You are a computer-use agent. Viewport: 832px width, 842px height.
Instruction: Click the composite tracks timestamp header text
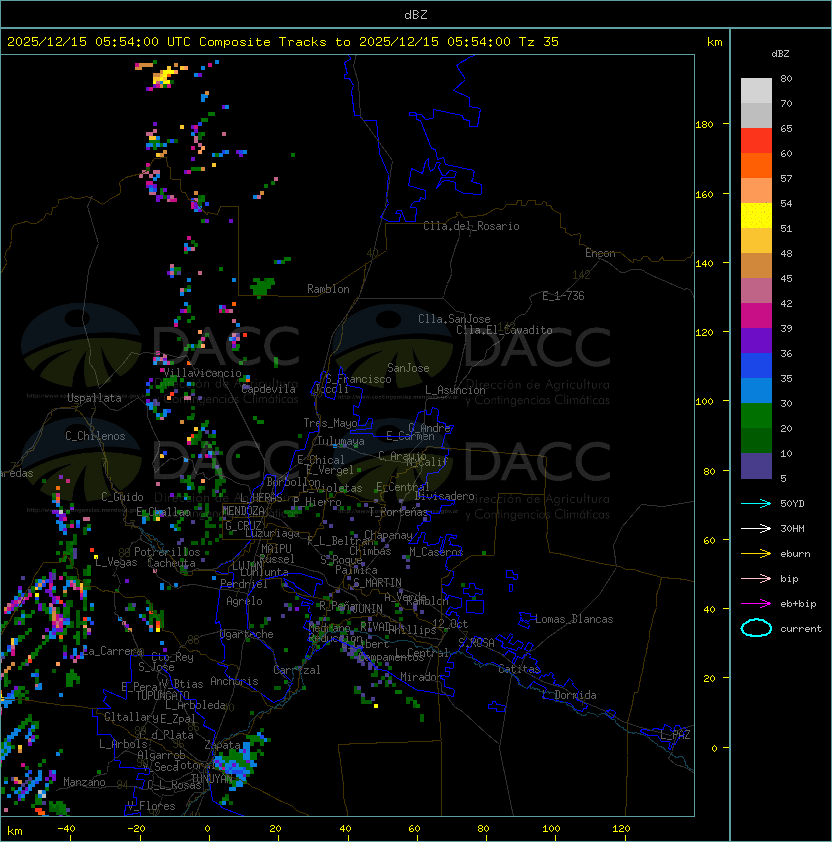pos(283,42)
